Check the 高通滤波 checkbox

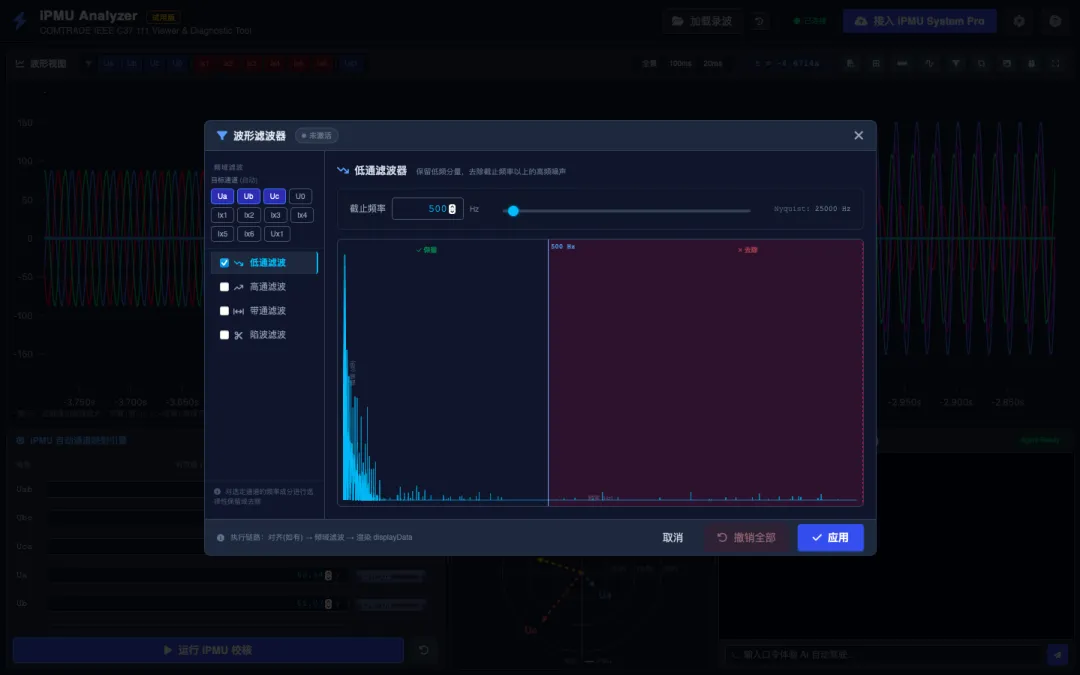point(224,287)
